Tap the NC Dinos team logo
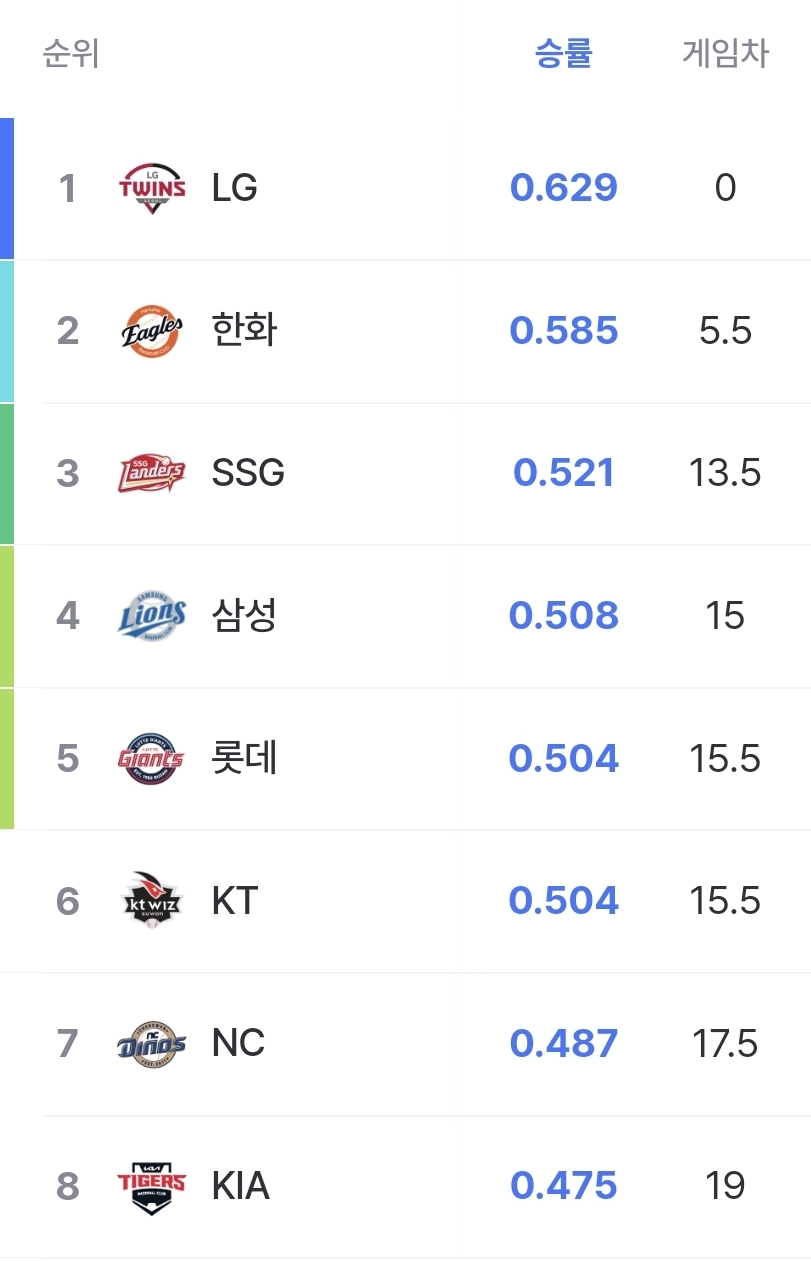Screen dimensions: 811x1261 pos(152,1044)
